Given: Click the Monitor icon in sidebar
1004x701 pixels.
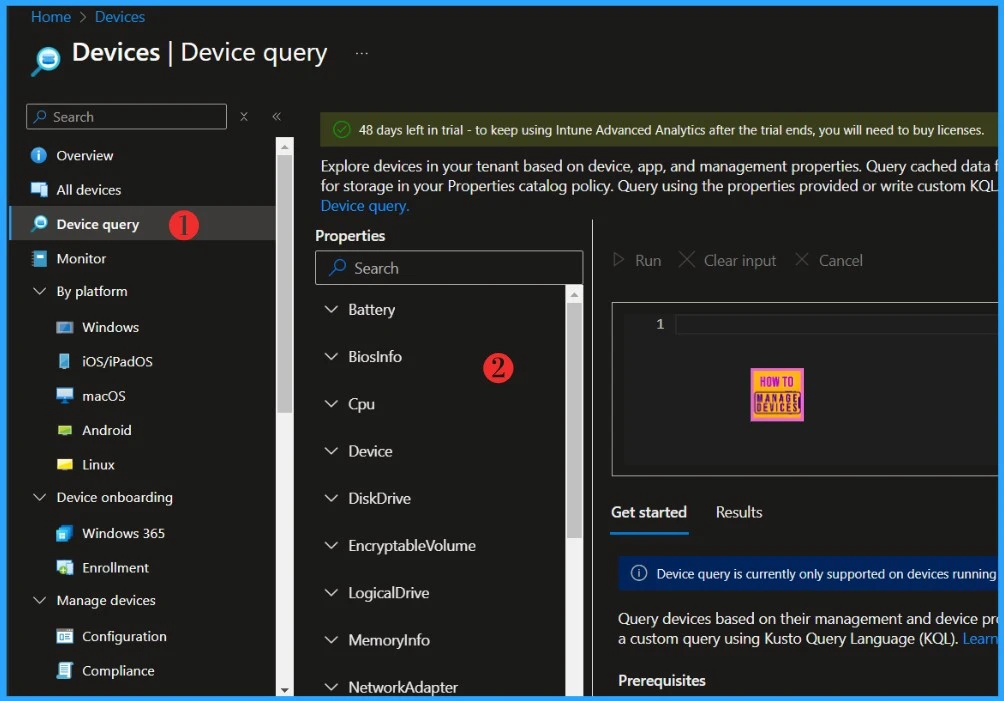Looking at the screenshot, I should click(x=39, y=259).
